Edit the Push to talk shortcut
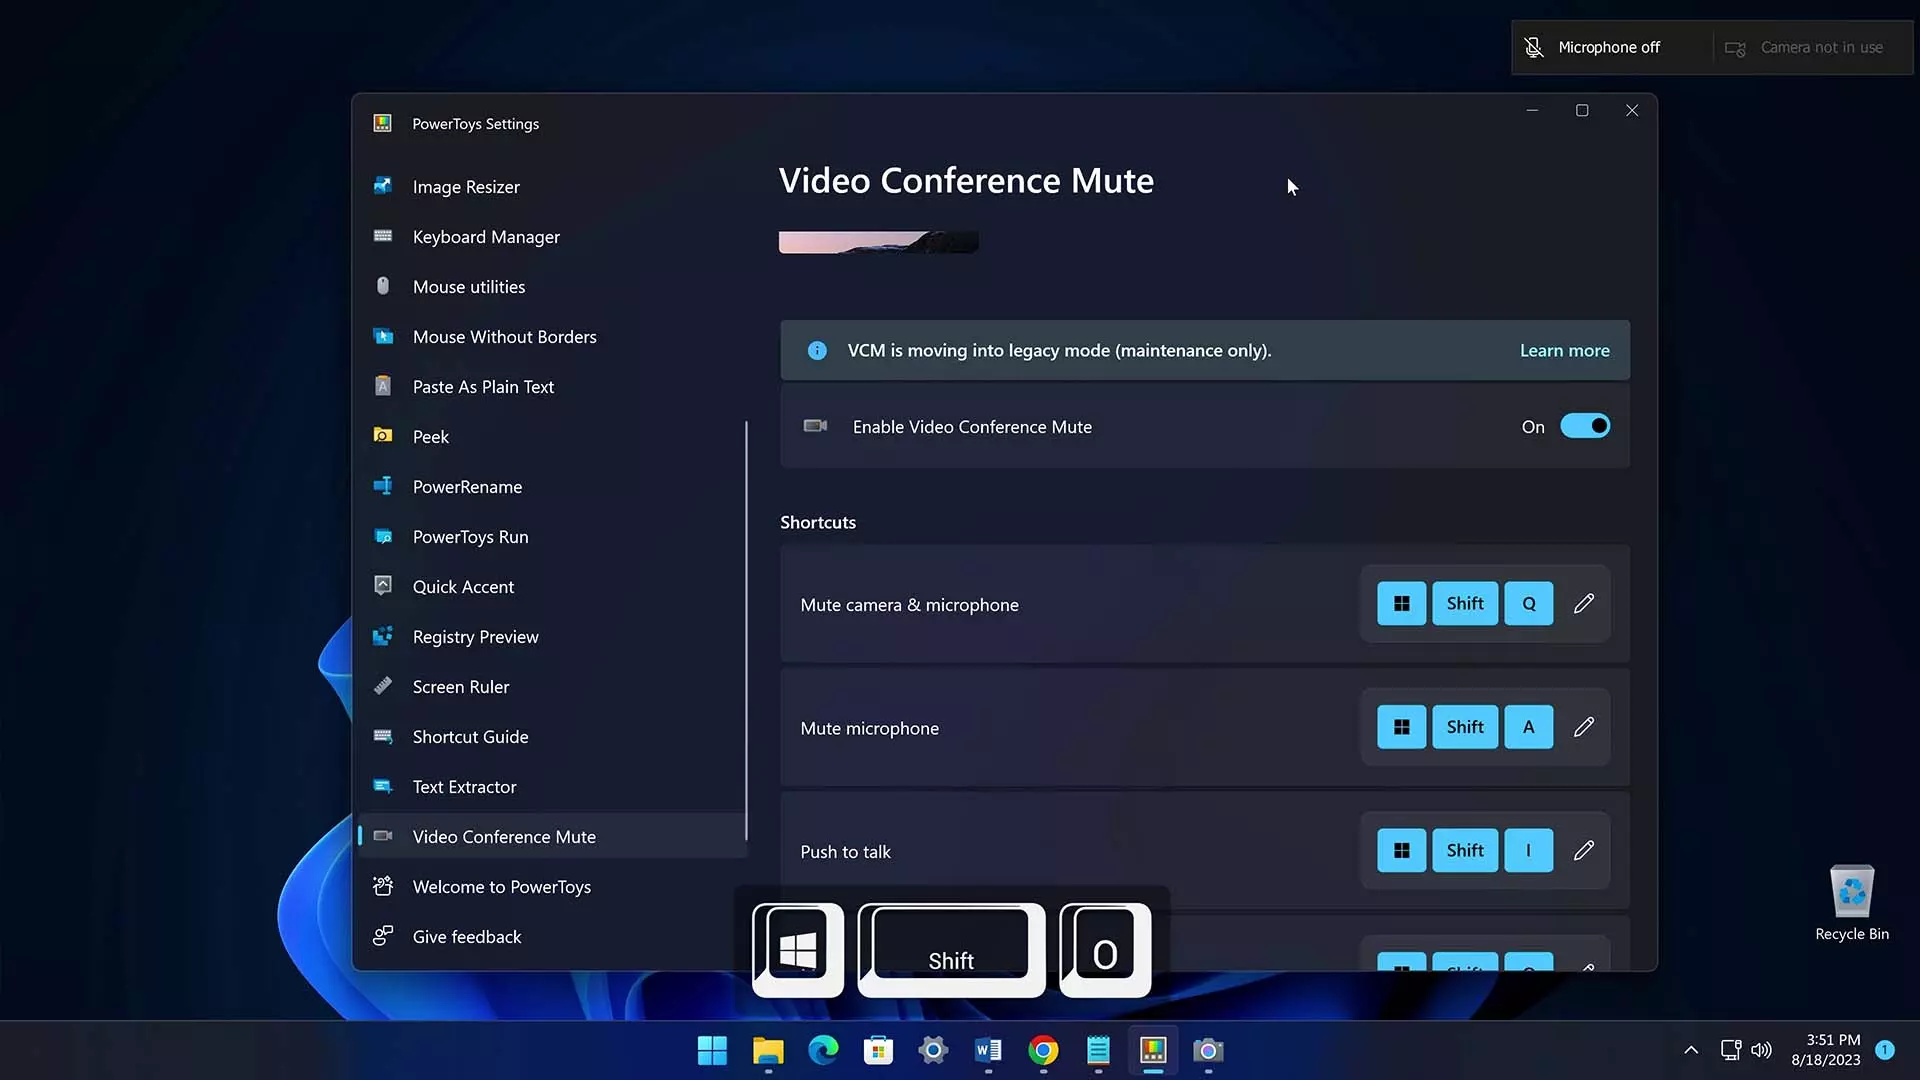 1584,851
